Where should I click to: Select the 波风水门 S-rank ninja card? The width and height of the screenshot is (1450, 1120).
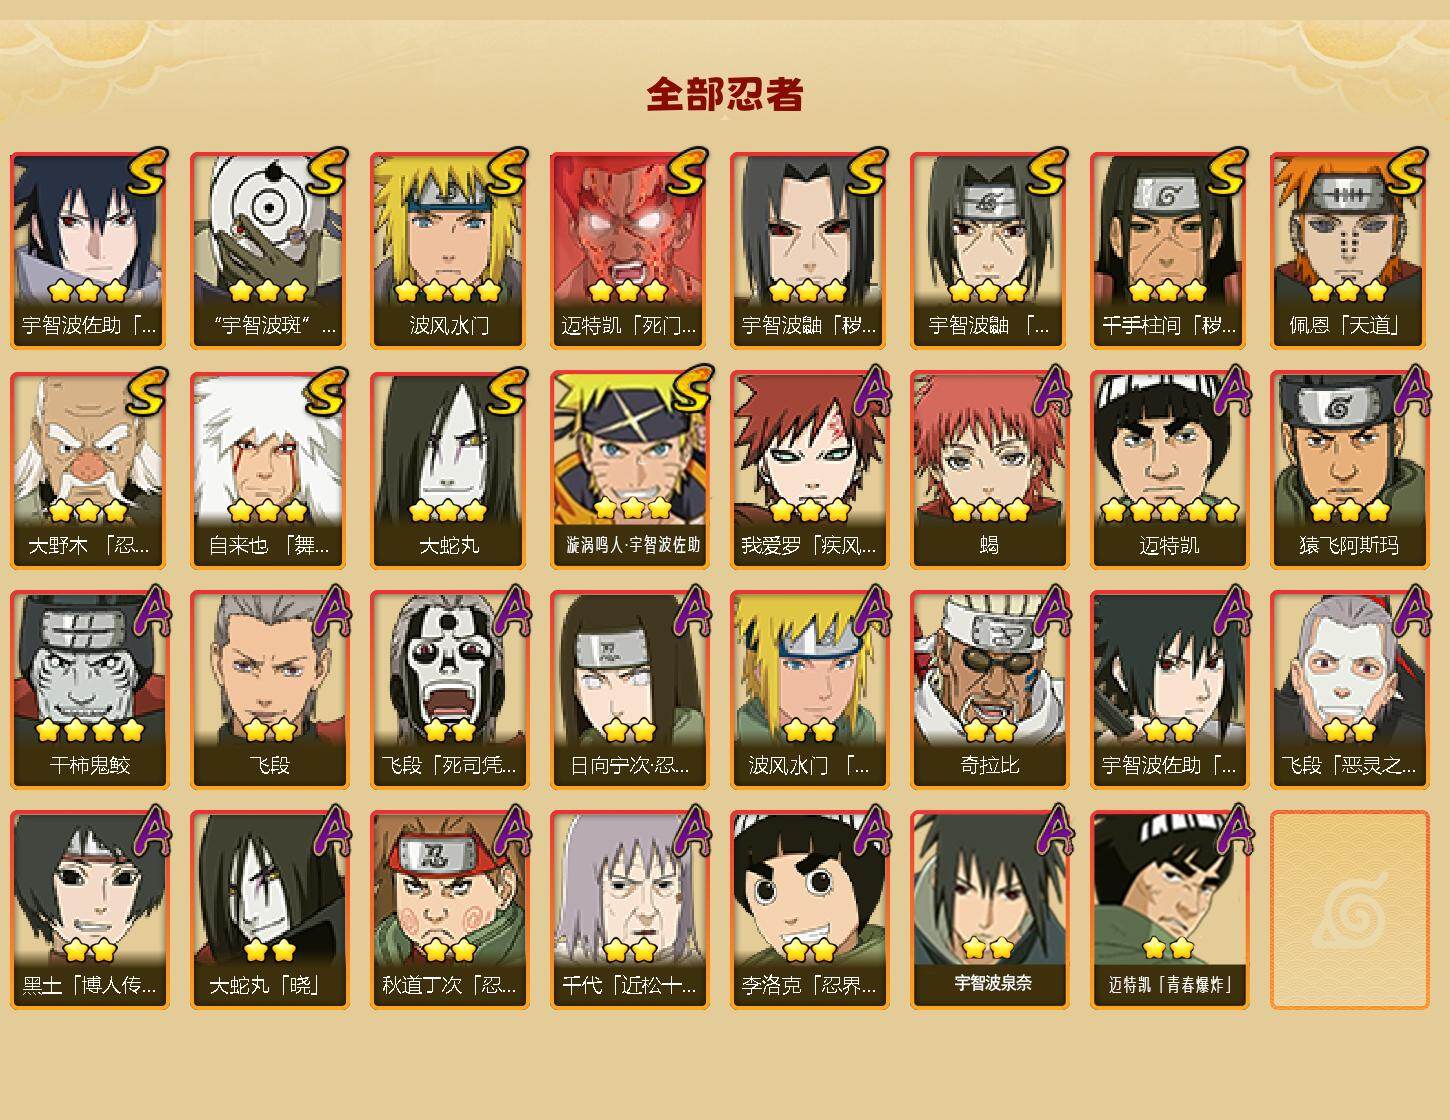click(x=449, y=250)
